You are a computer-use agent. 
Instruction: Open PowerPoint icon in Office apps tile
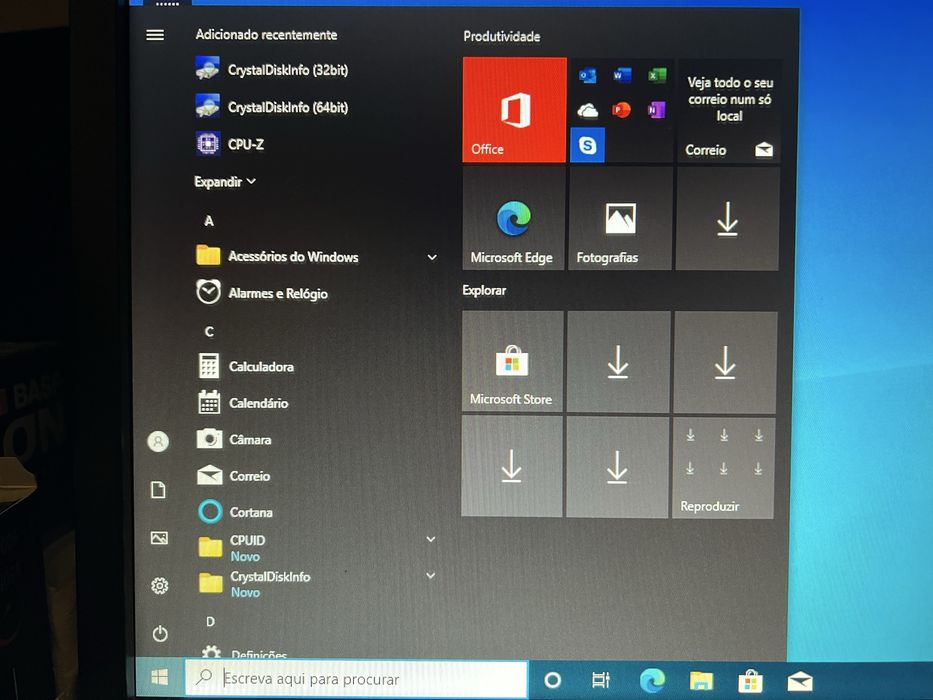622,110
